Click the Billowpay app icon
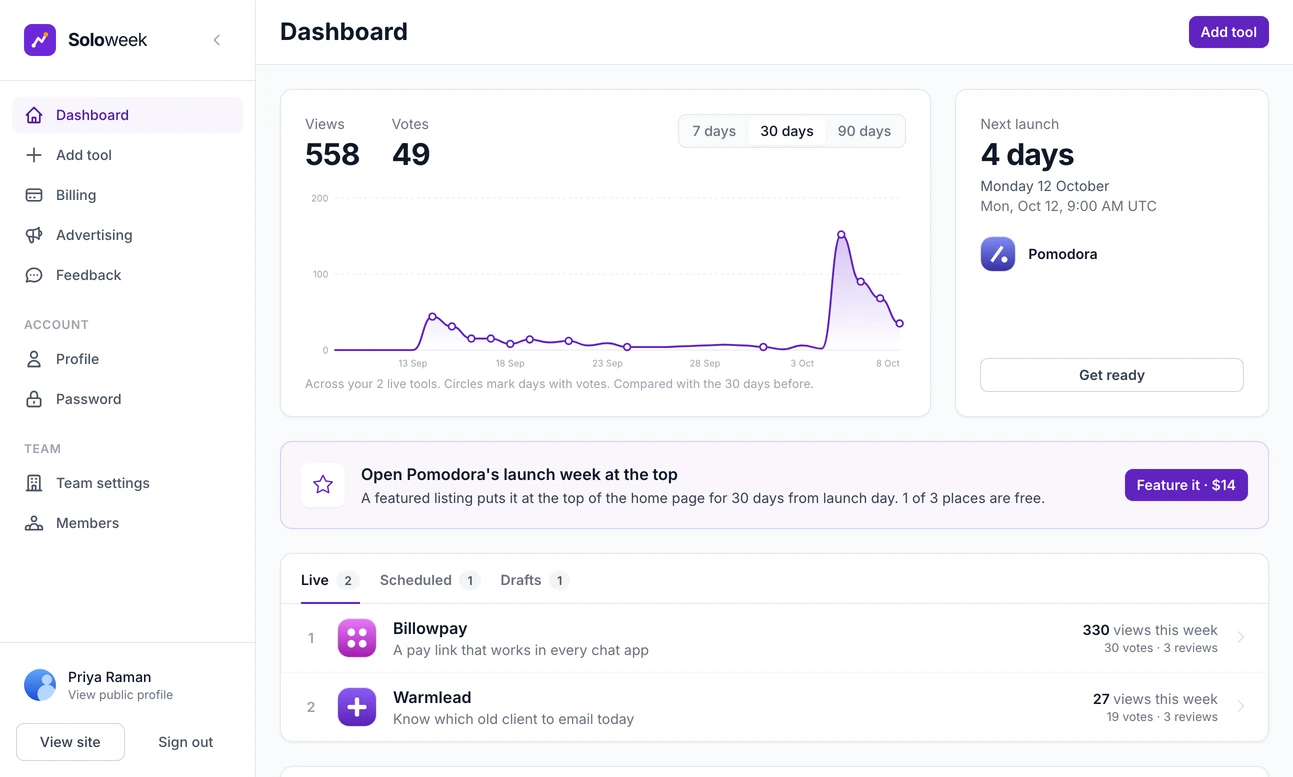 (x=357, y=638)
